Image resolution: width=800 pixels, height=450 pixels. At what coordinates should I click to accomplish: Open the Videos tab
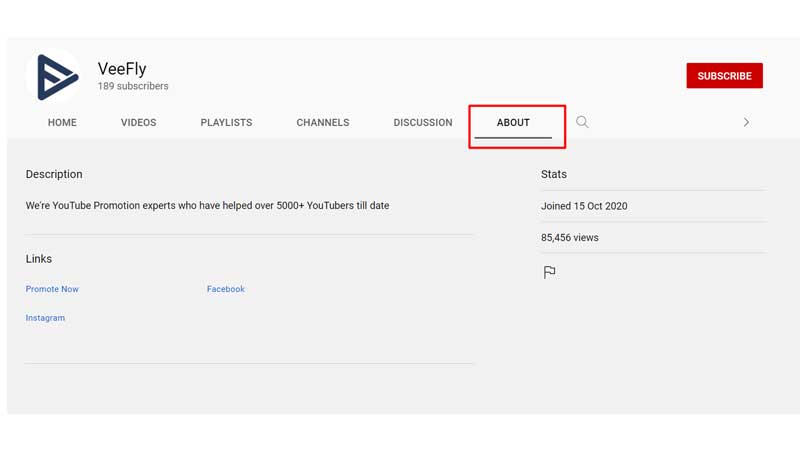coord(138,122)
